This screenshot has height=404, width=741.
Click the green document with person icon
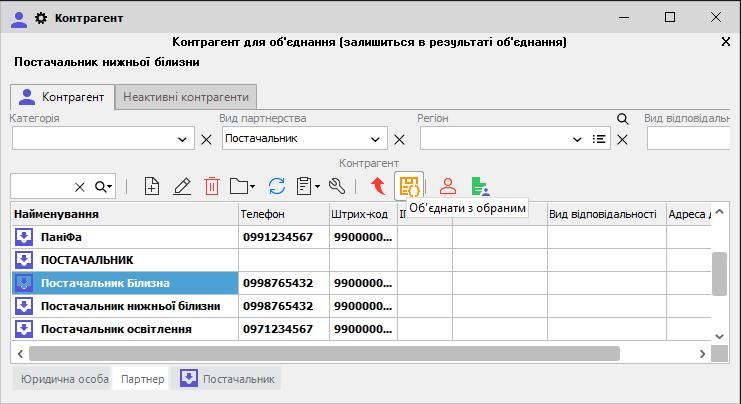coord(480,186)
